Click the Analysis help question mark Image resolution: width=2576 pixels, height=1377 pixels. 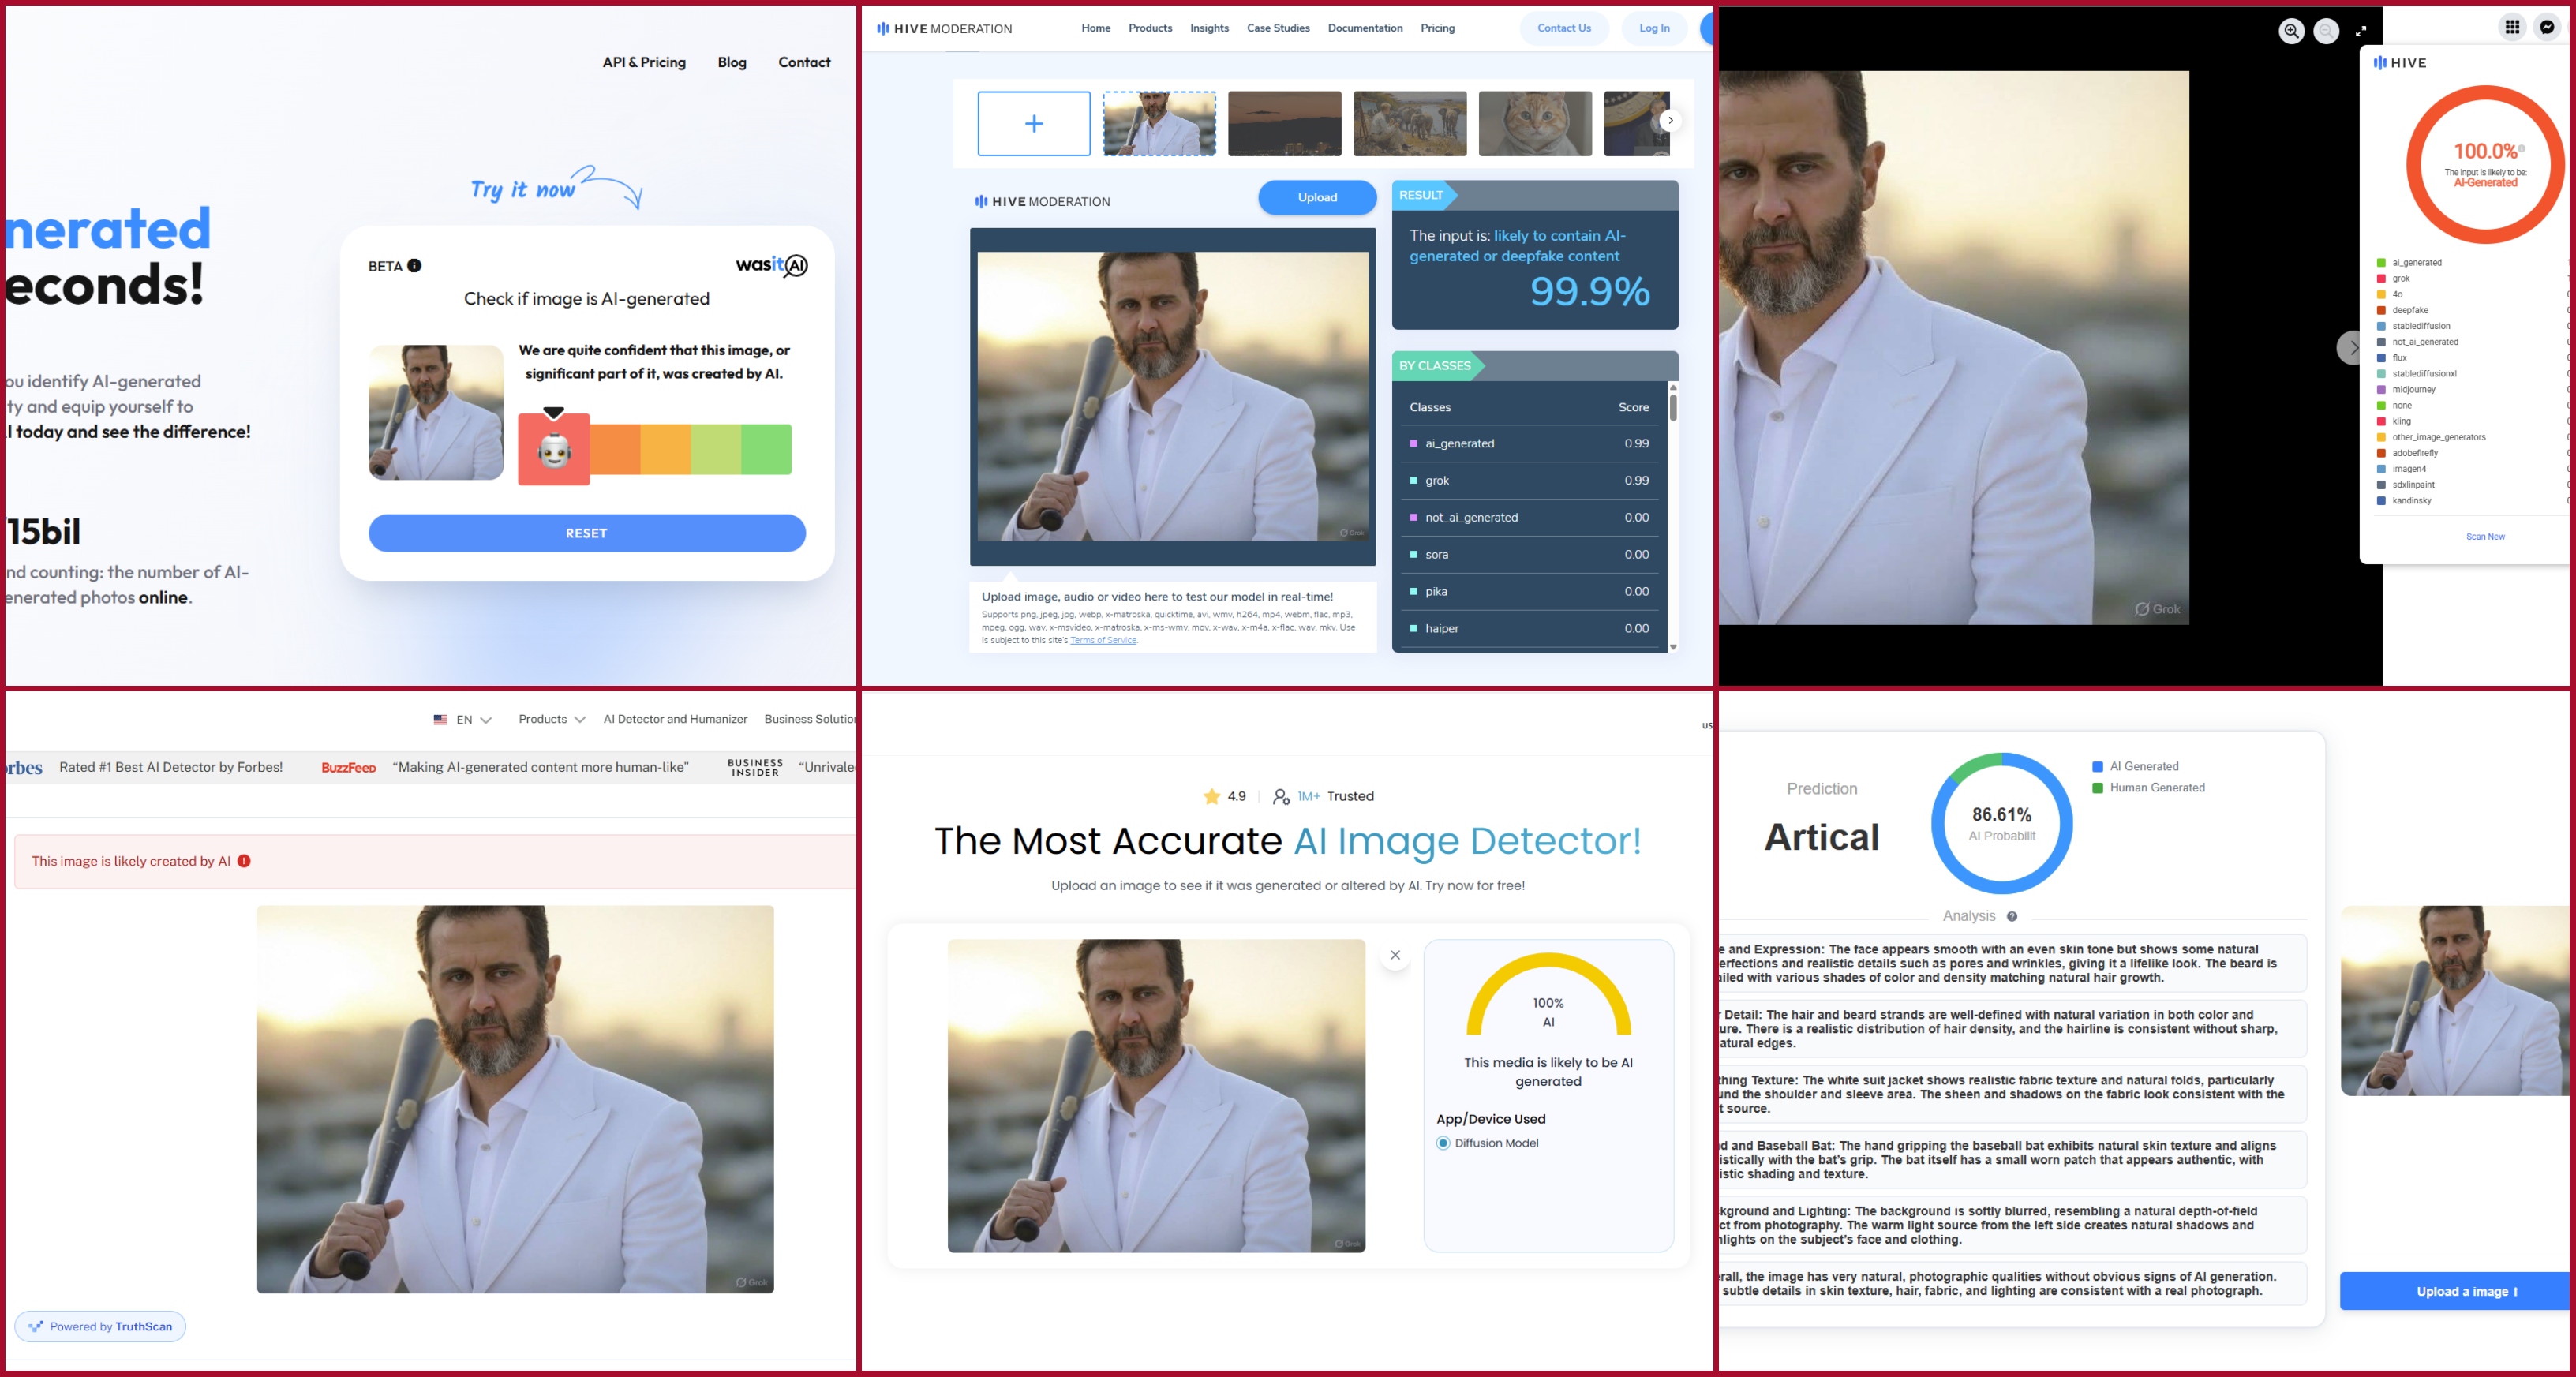(2012, 916)
